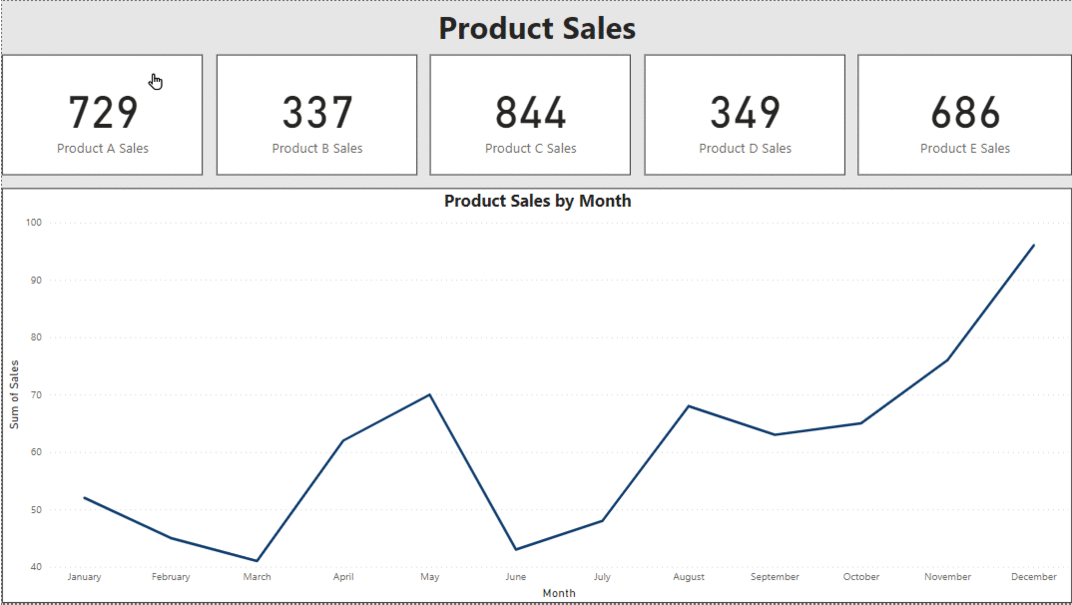Select the March low point on the line

[257, 559]
